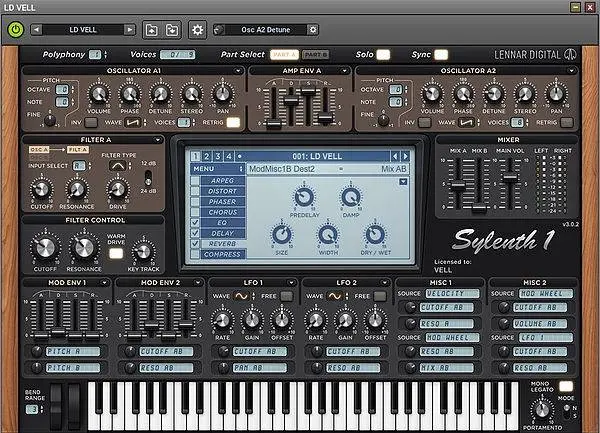Click the reverb Dry / Wet knob
Image resolution: width=600 pixels, height=433 pixels.
coord(375,235)
